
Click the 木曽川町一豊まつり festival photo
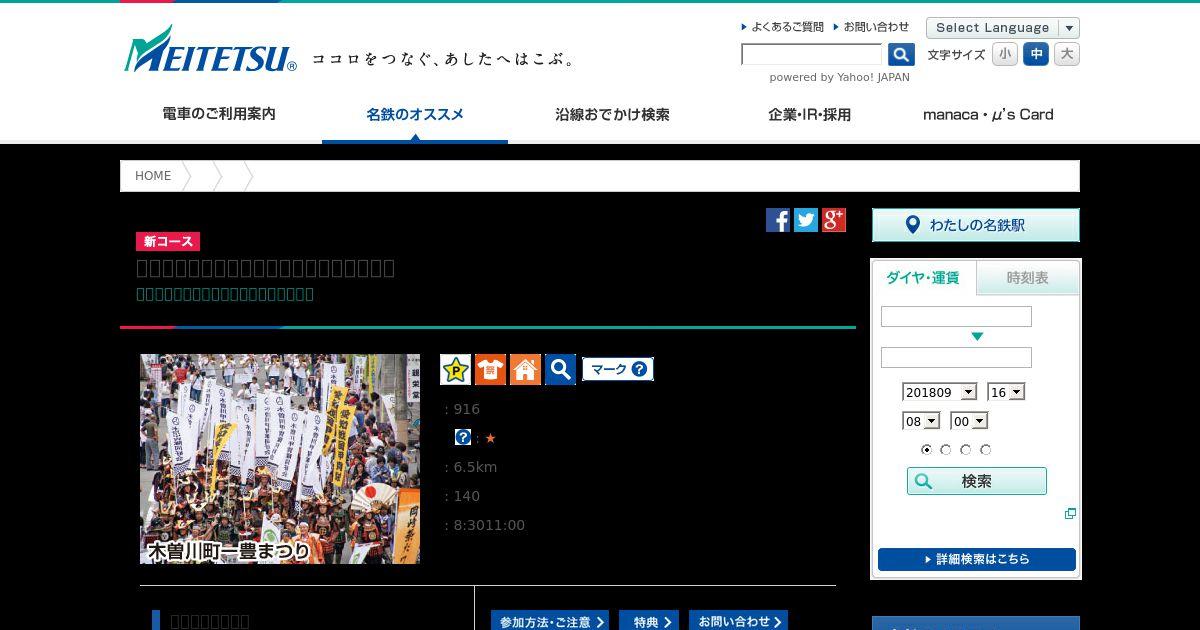pyautogui.click(x=280, y=459)
